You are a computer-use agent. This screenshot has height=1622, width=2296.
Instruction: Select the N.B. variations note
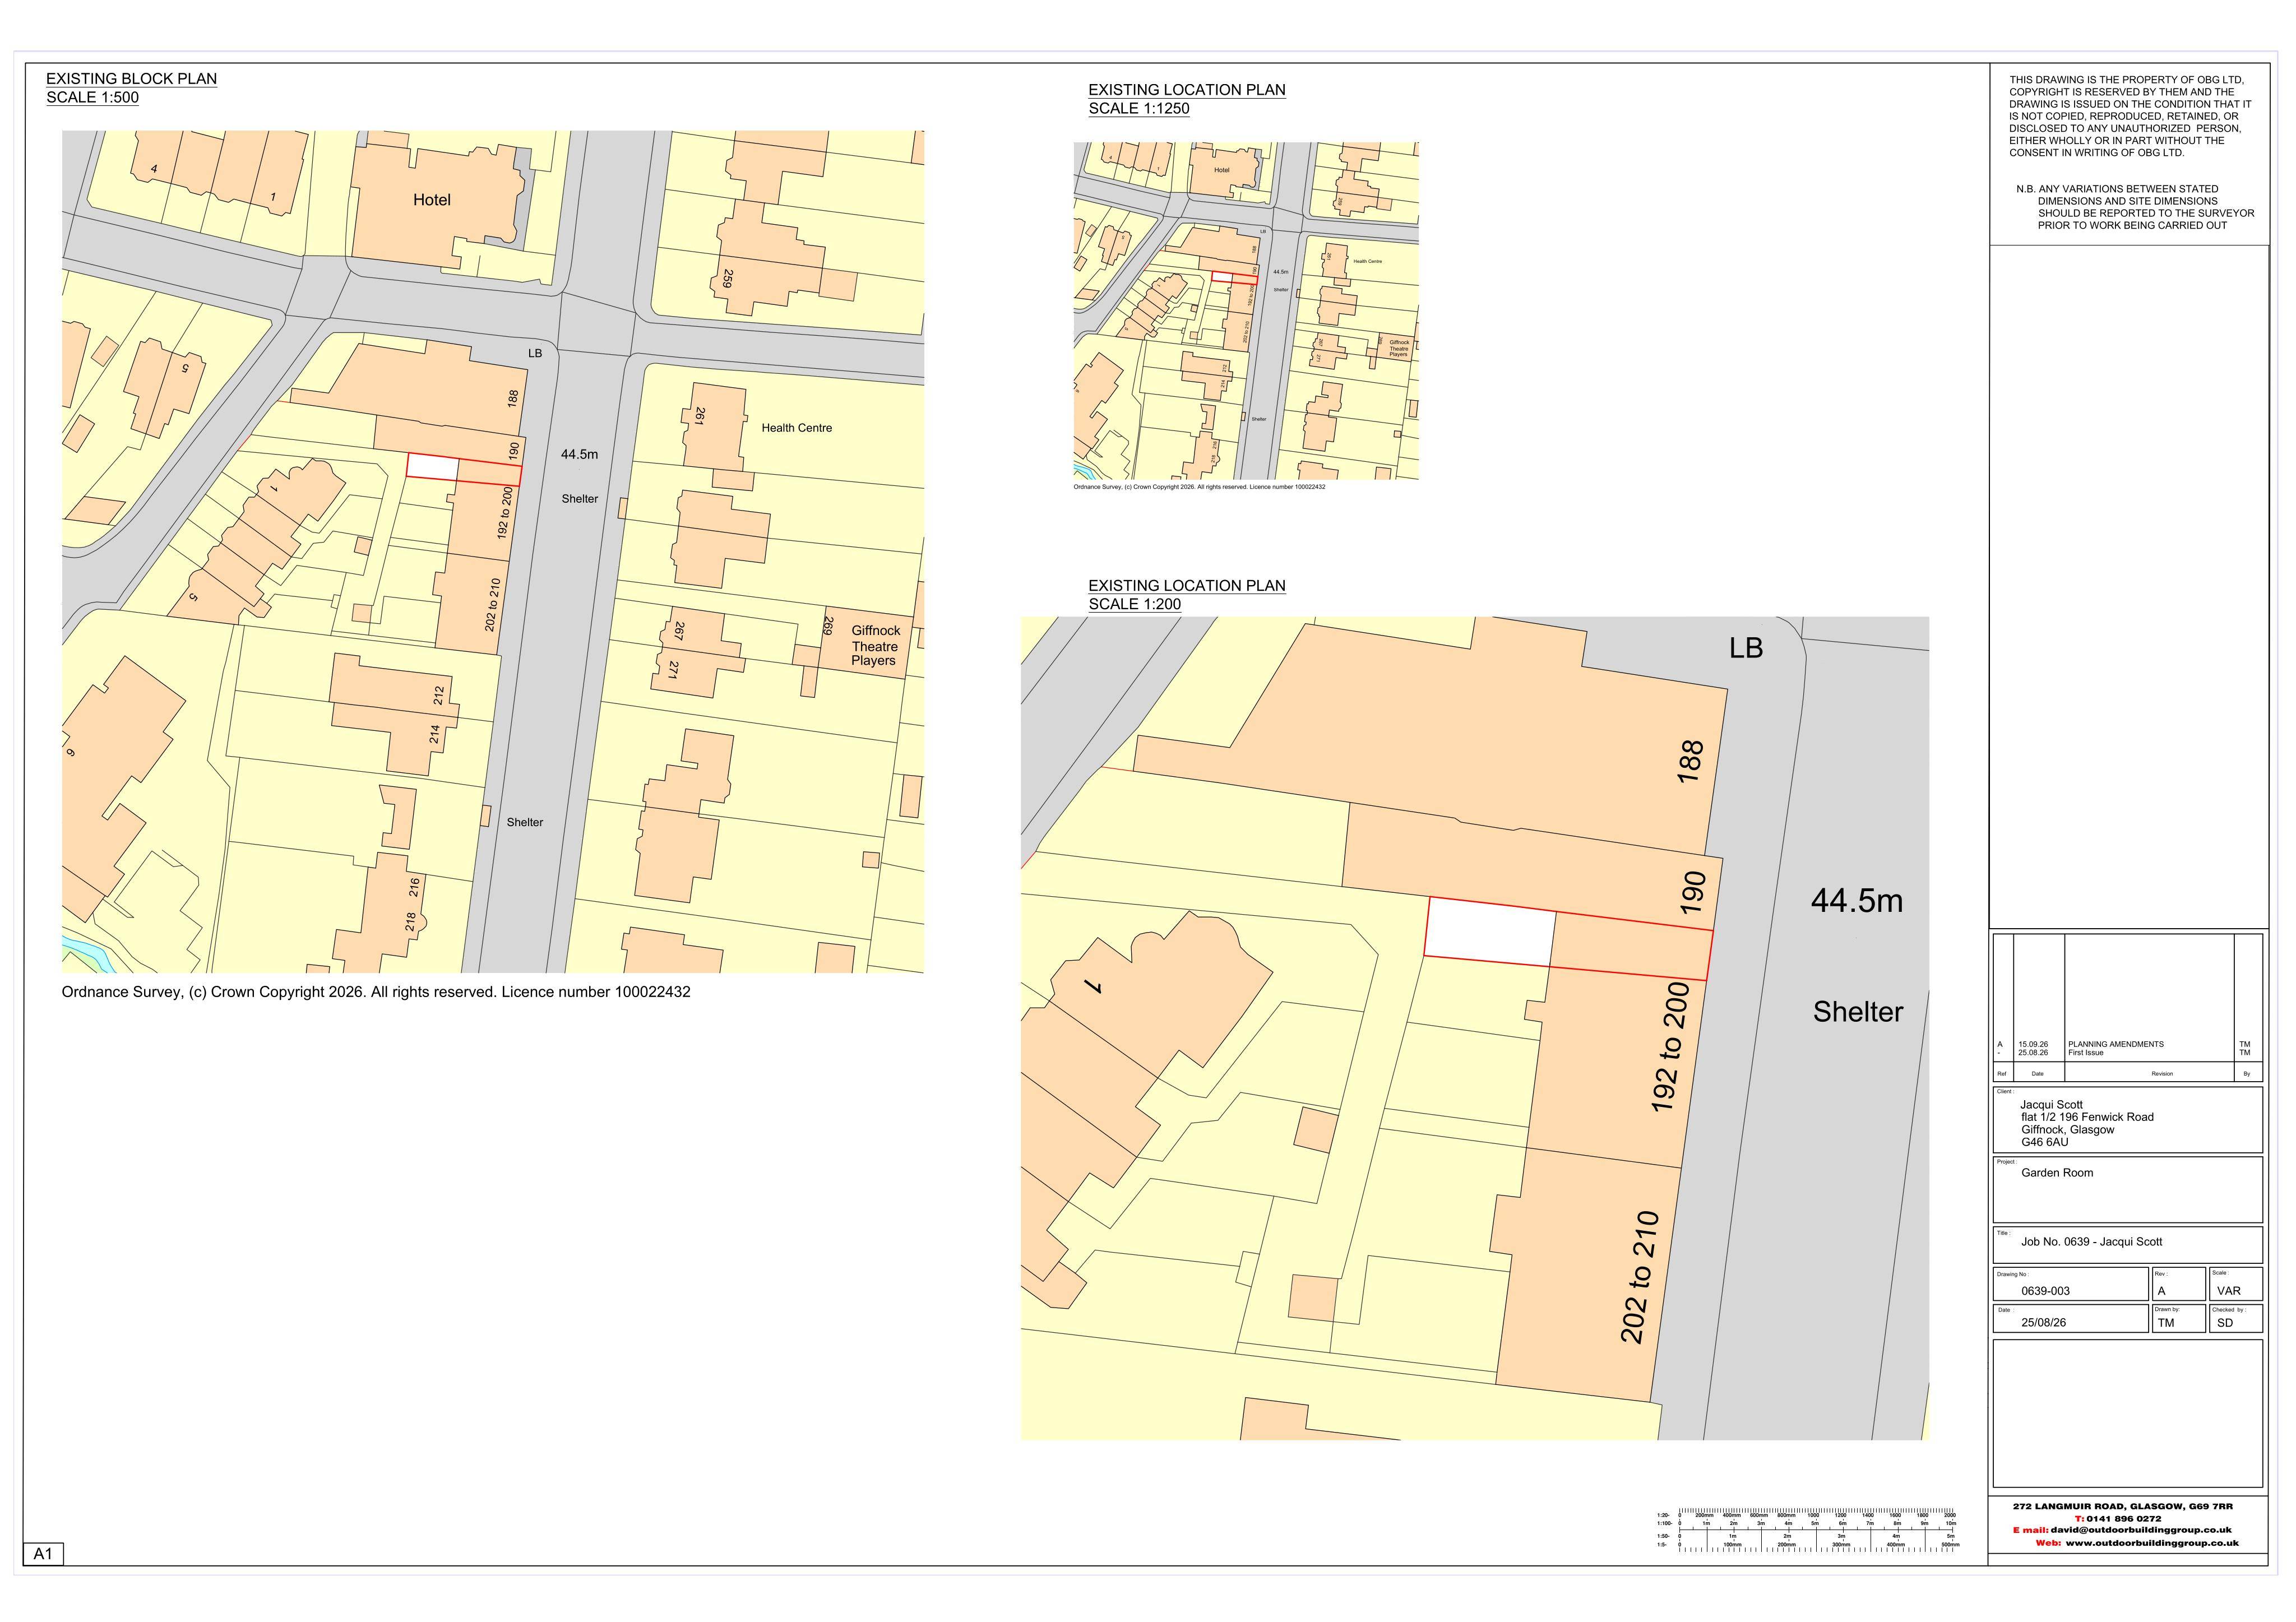2135,207
